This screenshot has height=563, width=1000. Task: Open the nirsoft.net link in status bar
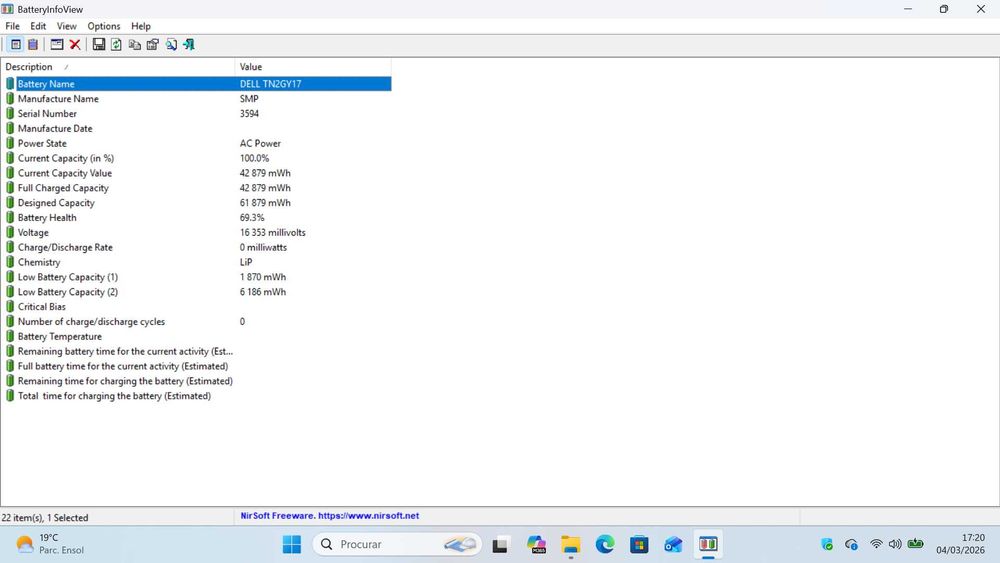coord(369,516)
